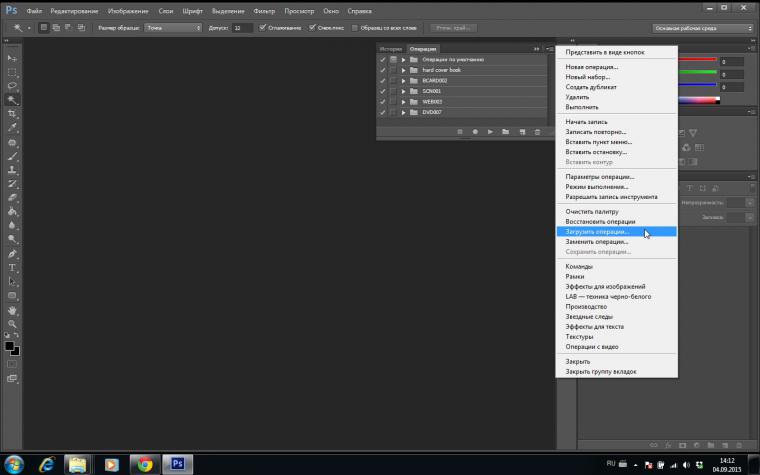Select the Rectangular Marquee tool
This screenshot has height=475, width=760.
tap(12, 72)
